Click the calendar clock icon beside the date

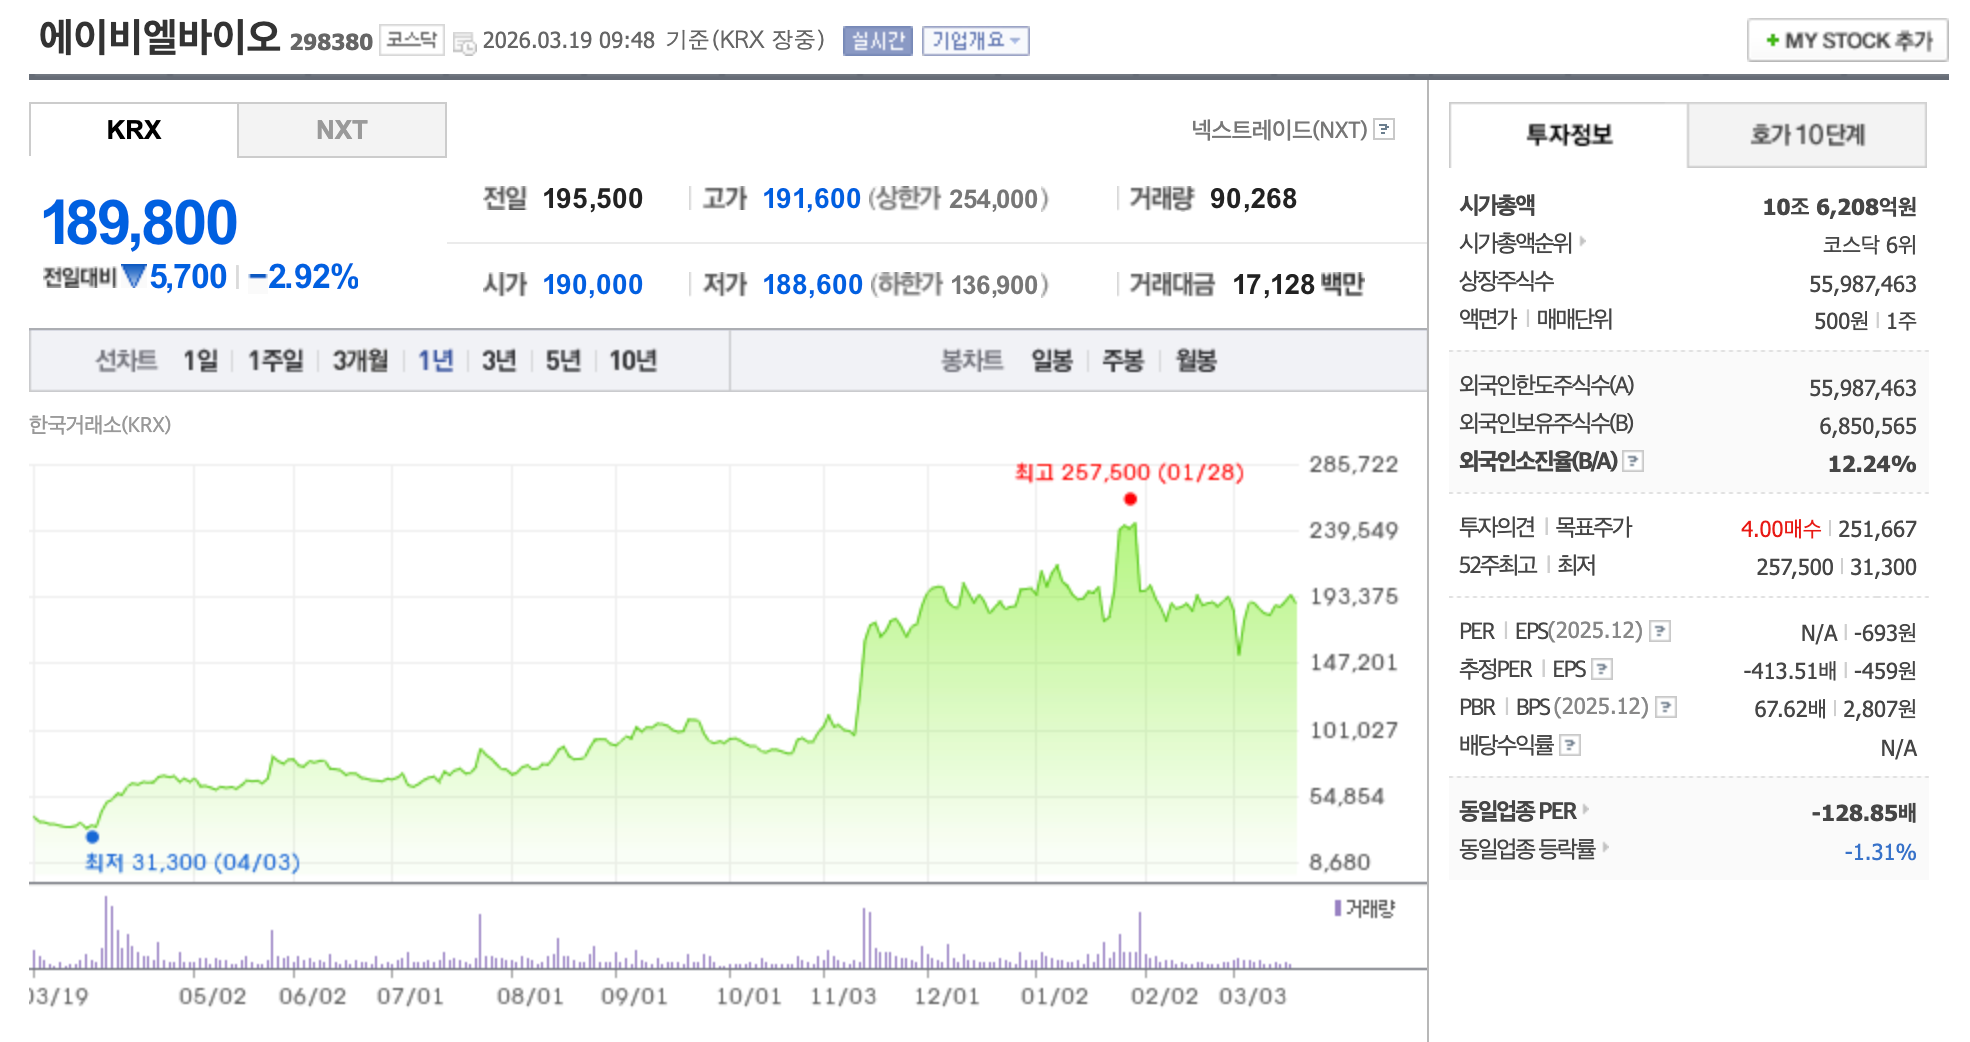tap(464, 43)
